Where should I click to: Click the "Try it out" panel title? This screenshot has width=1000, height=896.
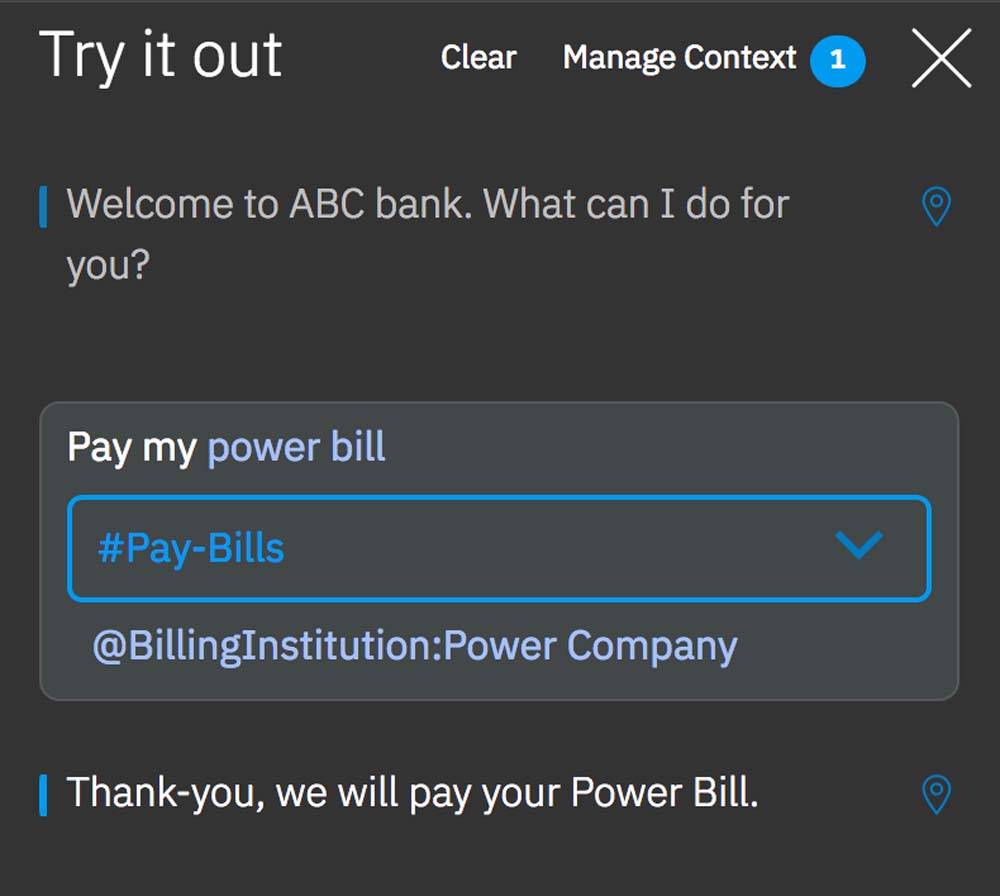[160, 56]
